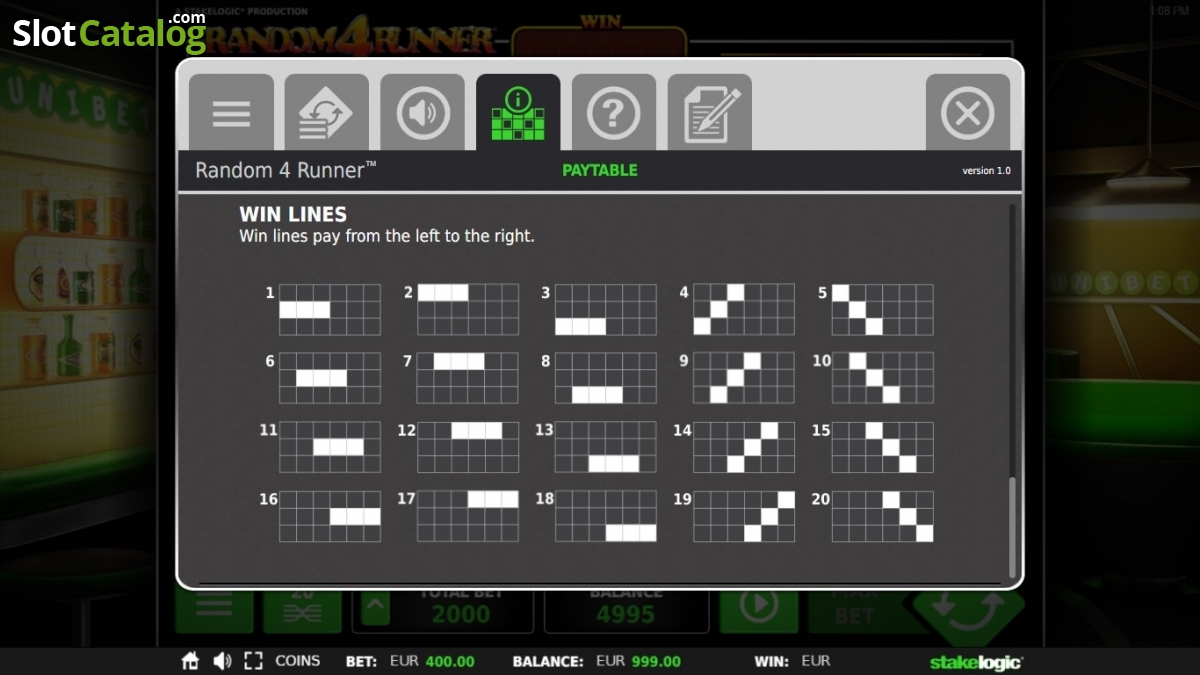Click the text "Win lines pay from the left to the right."
The image size is (1200, 675).
coord(387,237)
